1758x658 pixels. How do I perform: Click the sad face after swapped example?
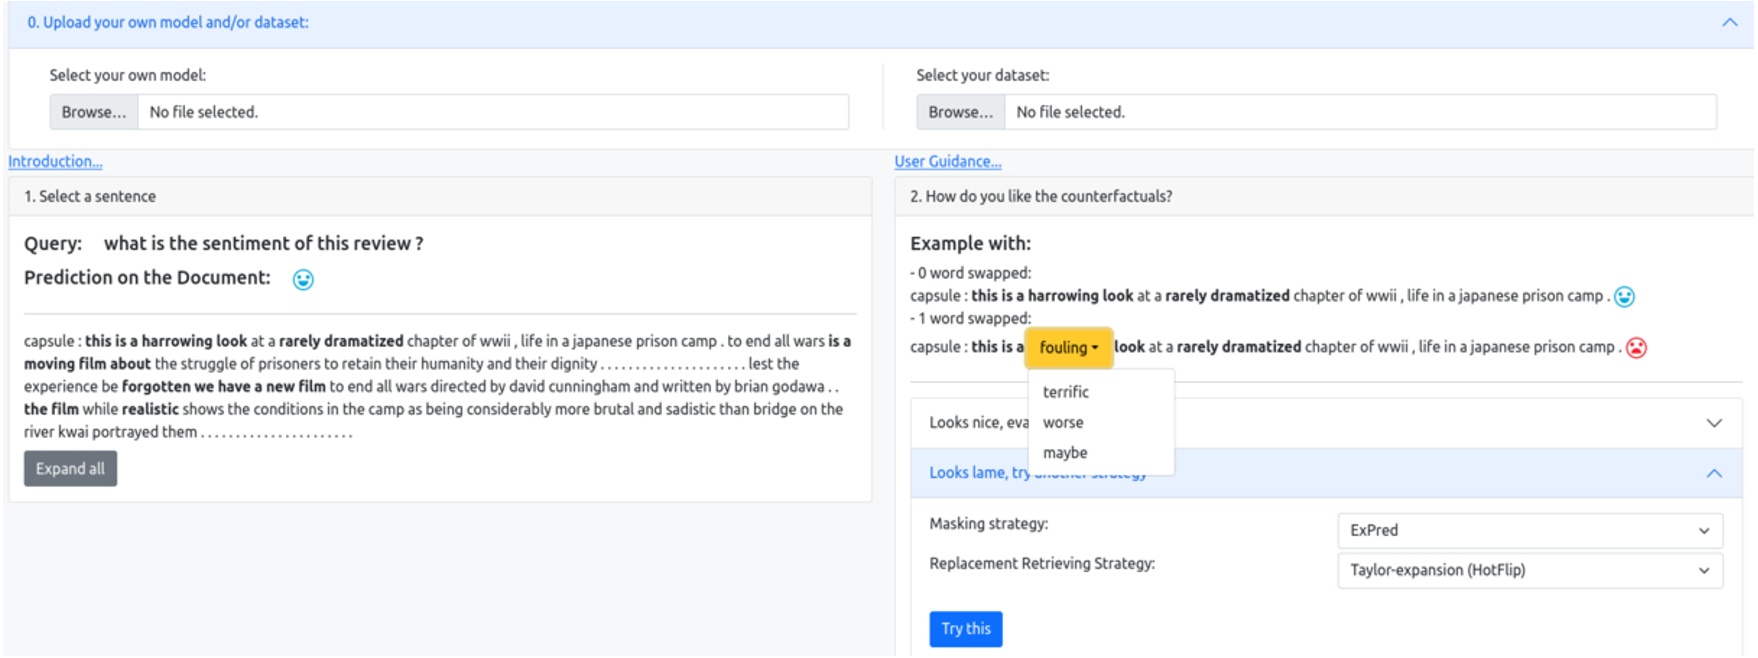coord(1636,348)
